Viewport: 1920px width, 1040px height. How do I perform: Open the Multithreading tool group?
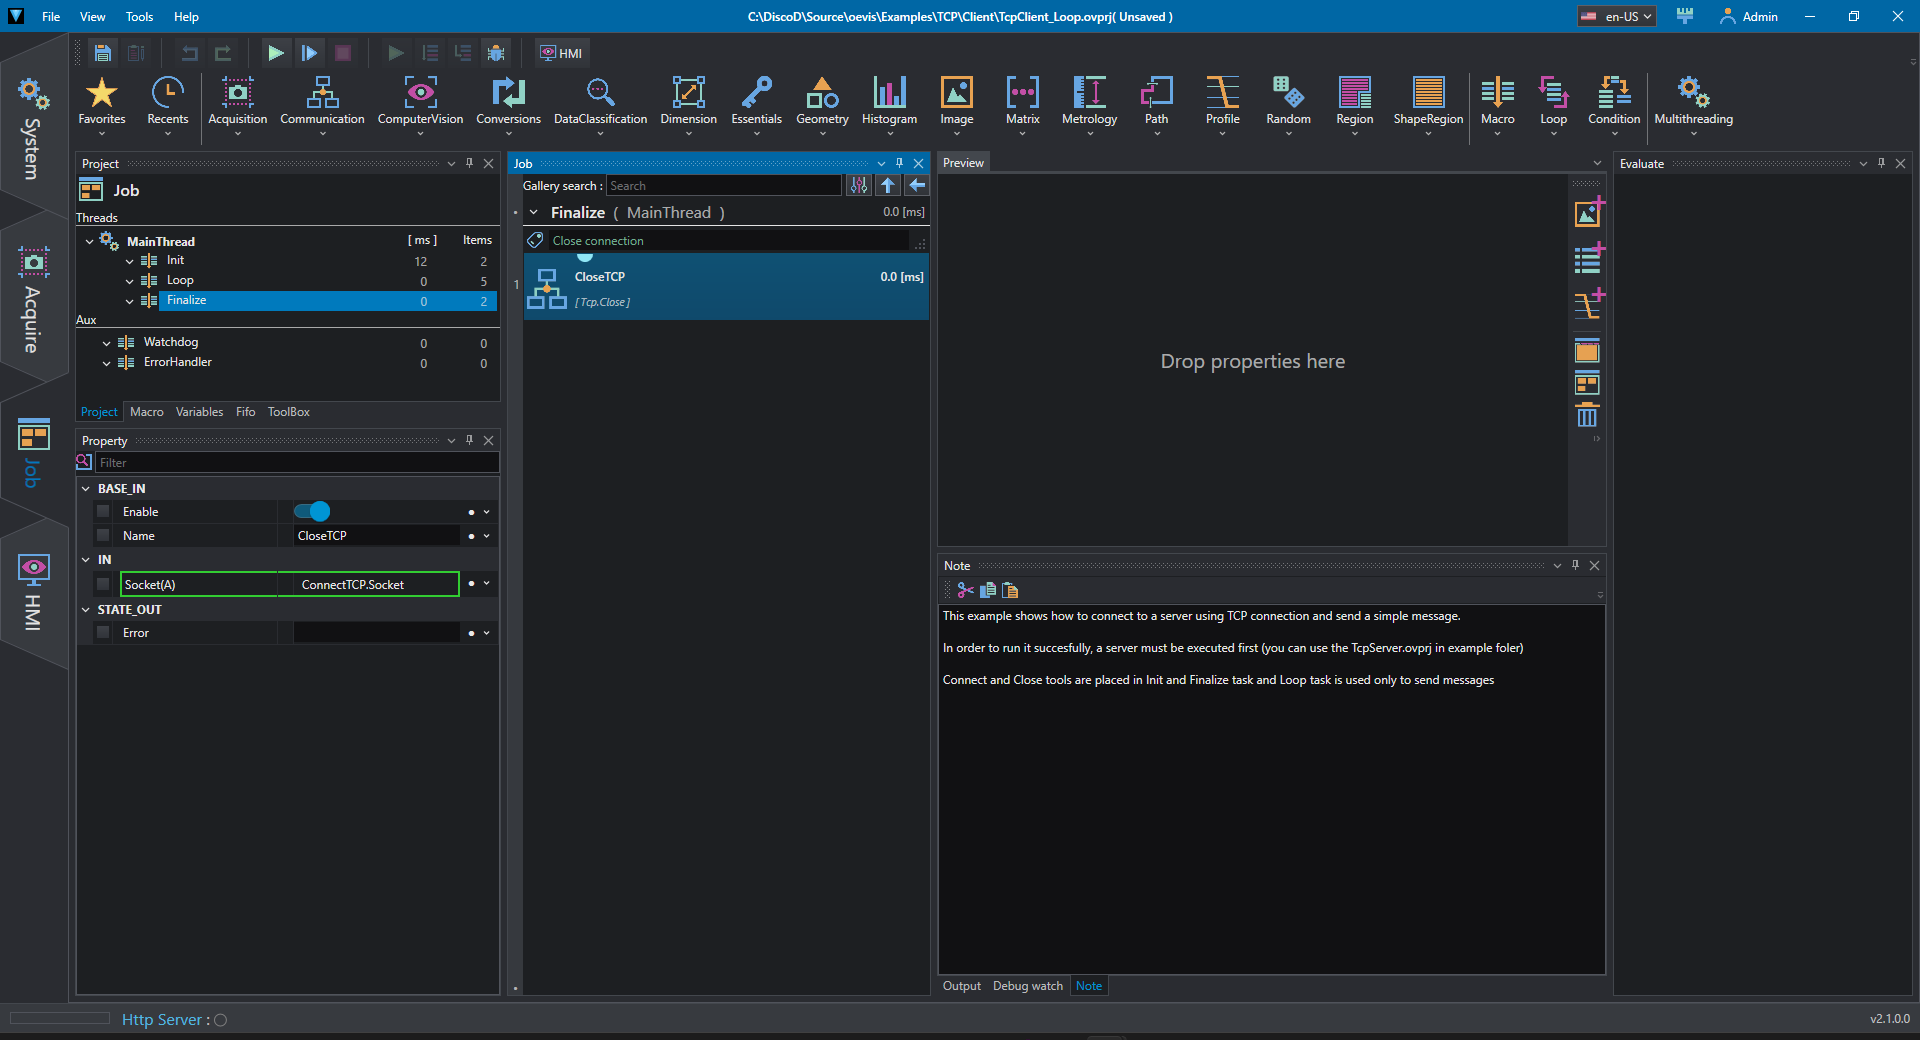[1693, 102]
